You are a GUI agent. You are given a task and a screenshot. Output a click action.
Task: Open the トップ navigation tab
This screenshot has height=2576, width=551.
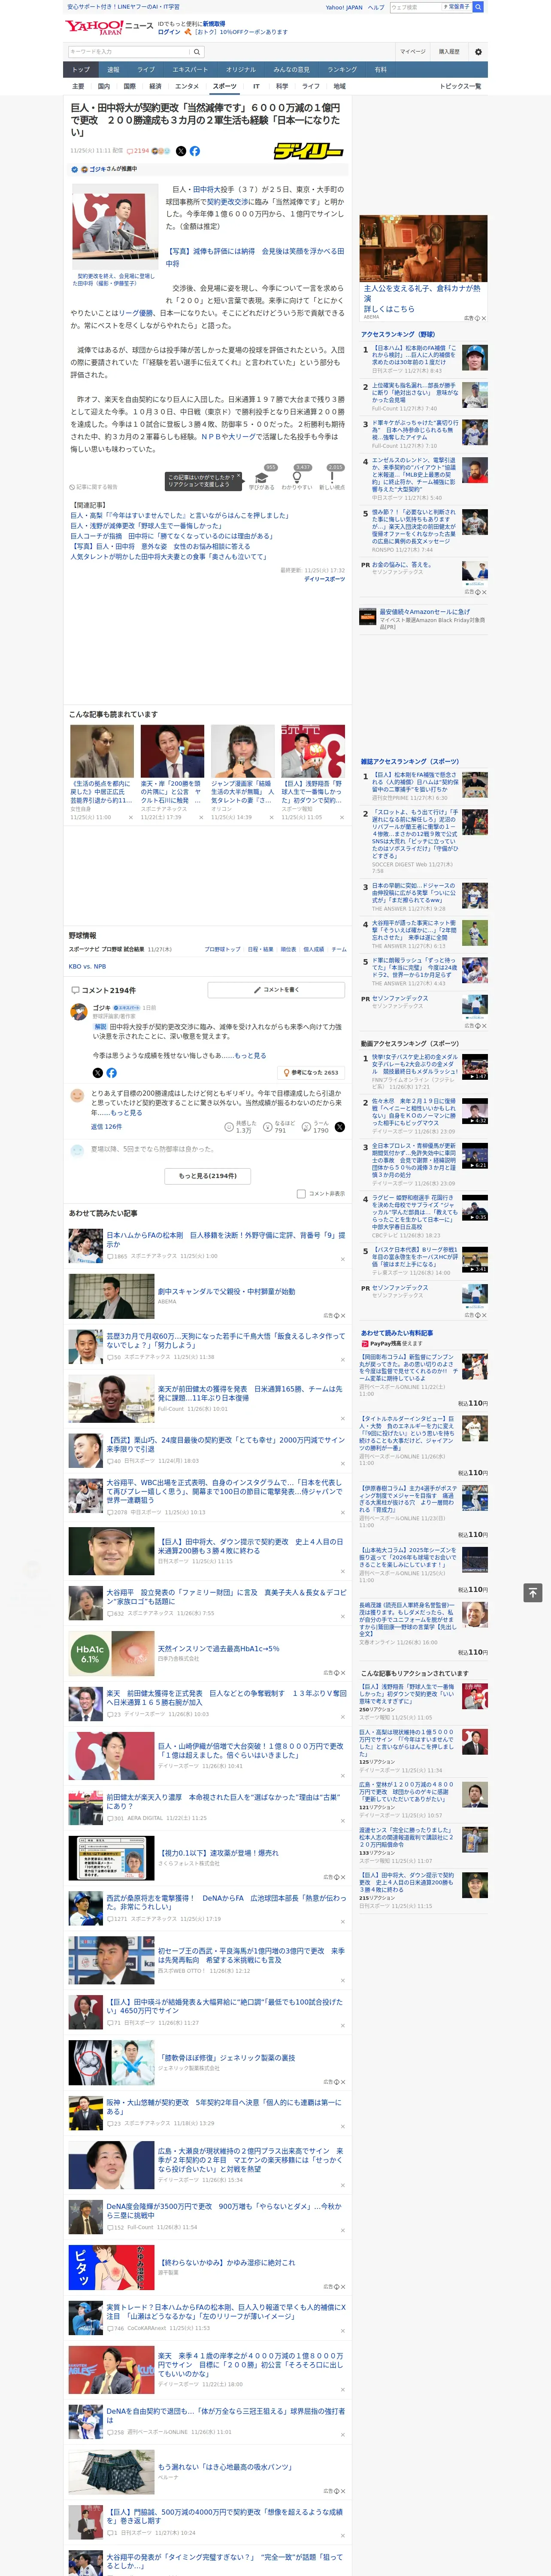coord(81,70)
